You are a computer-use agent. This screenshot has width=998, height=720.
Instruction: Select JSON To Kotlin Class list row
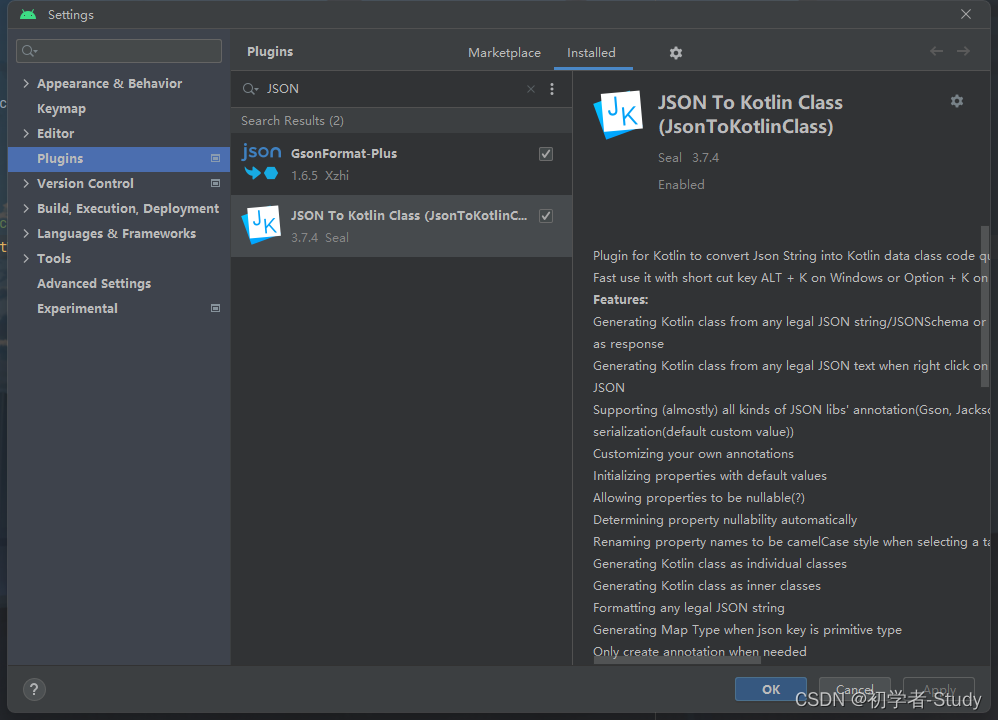click(x=402, y=226)
